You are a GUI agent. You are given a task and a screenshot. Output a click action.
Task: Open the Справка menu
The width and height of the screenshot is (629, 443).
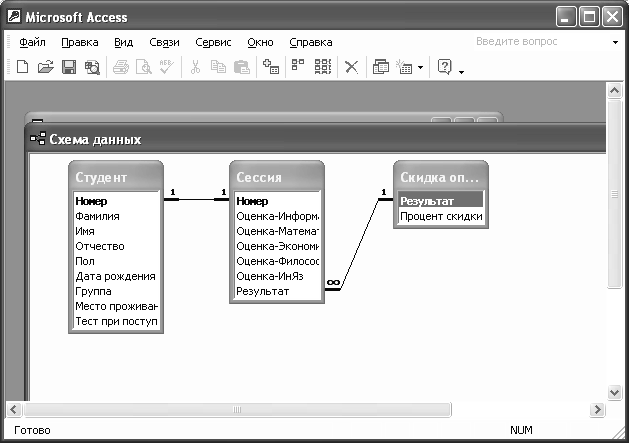click(310, 42)
